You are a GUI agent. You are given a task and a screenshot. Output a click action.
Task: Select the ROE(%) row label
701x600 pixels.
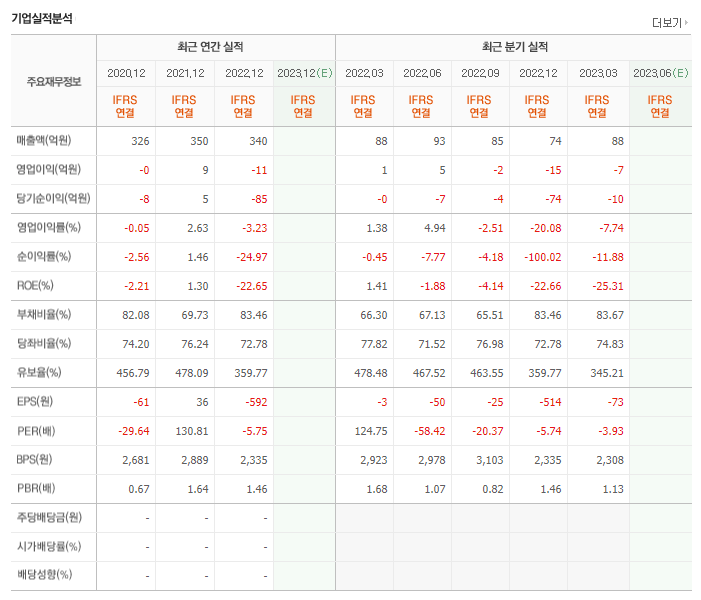point(35,285)
